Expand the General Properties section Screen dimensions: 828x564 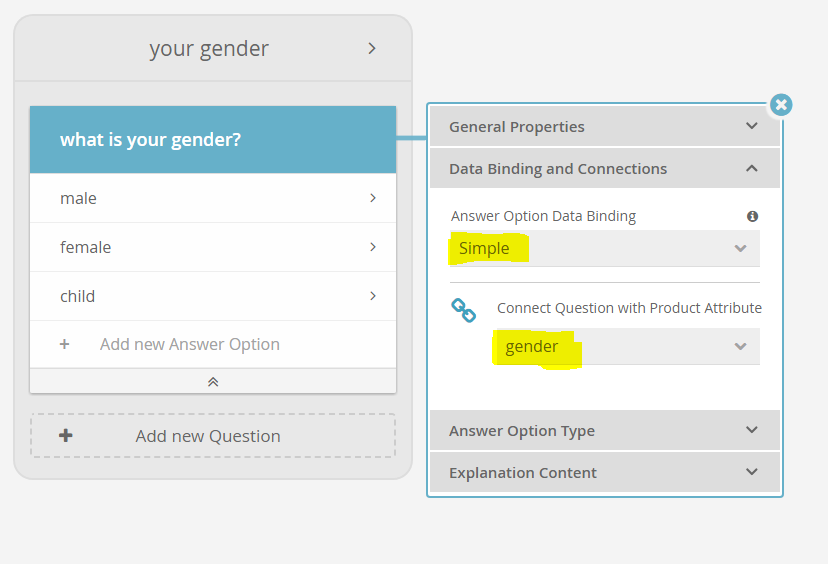(x=605, y=126)
